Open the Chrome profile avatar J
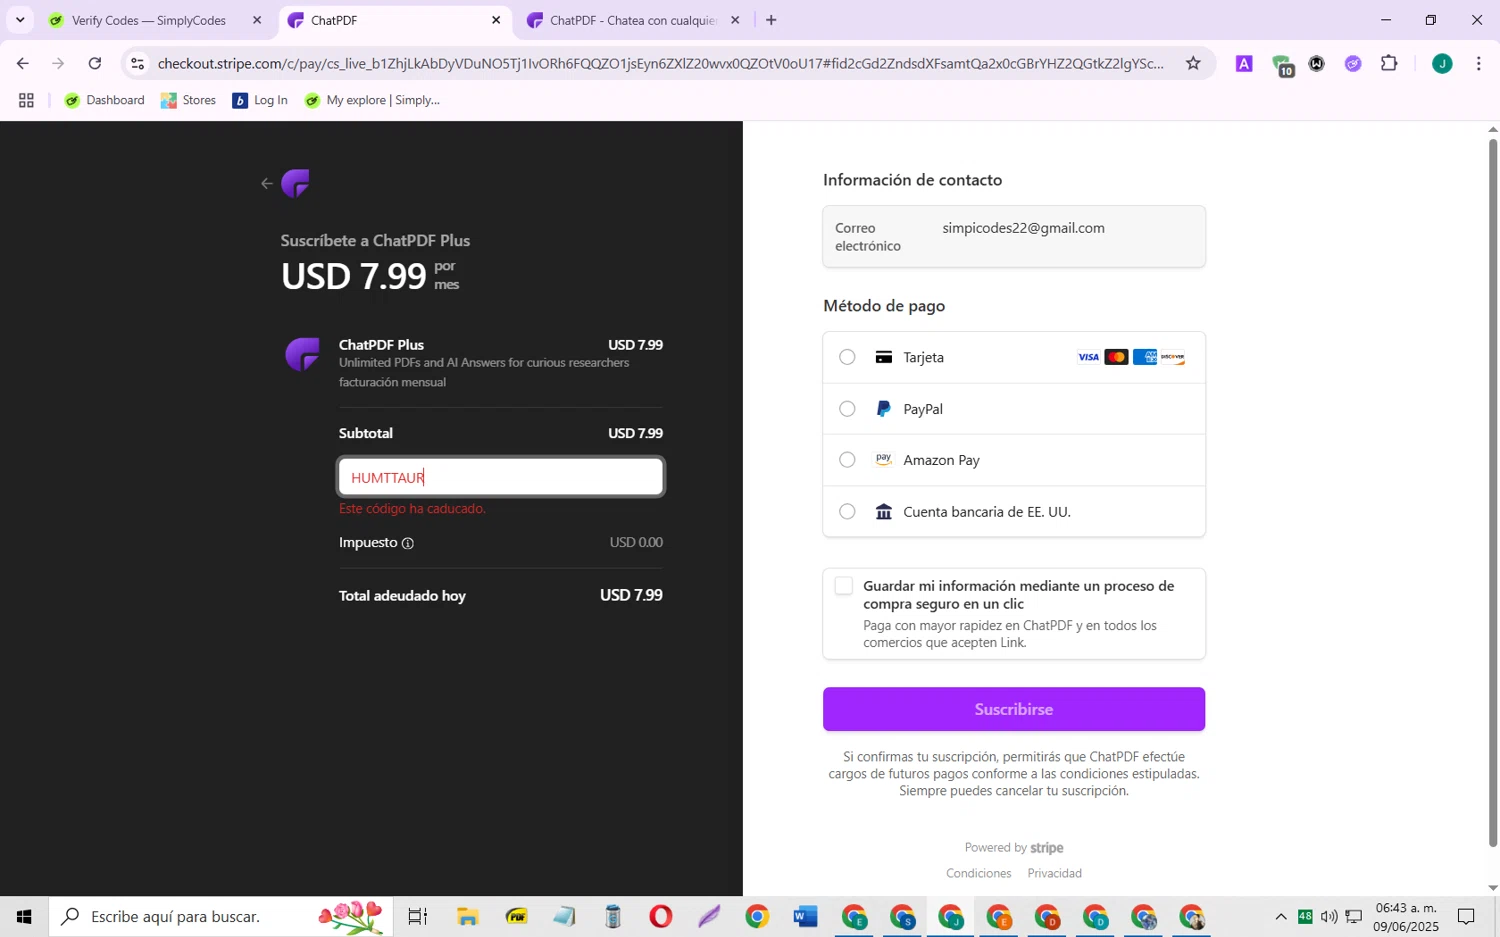Image resolution: width=1500 pixels, height=937 pixels. [x=1442, y=64]
